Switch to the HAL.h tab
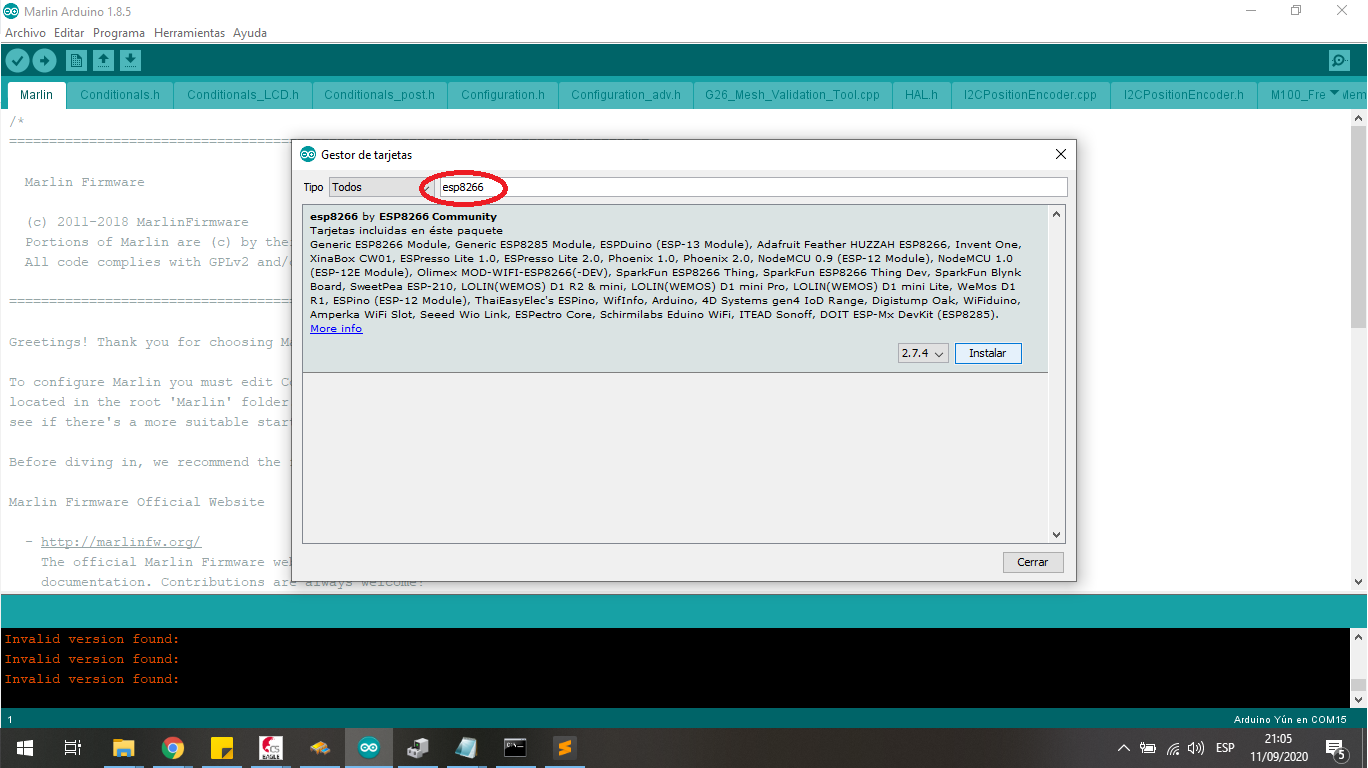Image resolution: width=1368 pixels, height=768 pixels. point(921,95)
